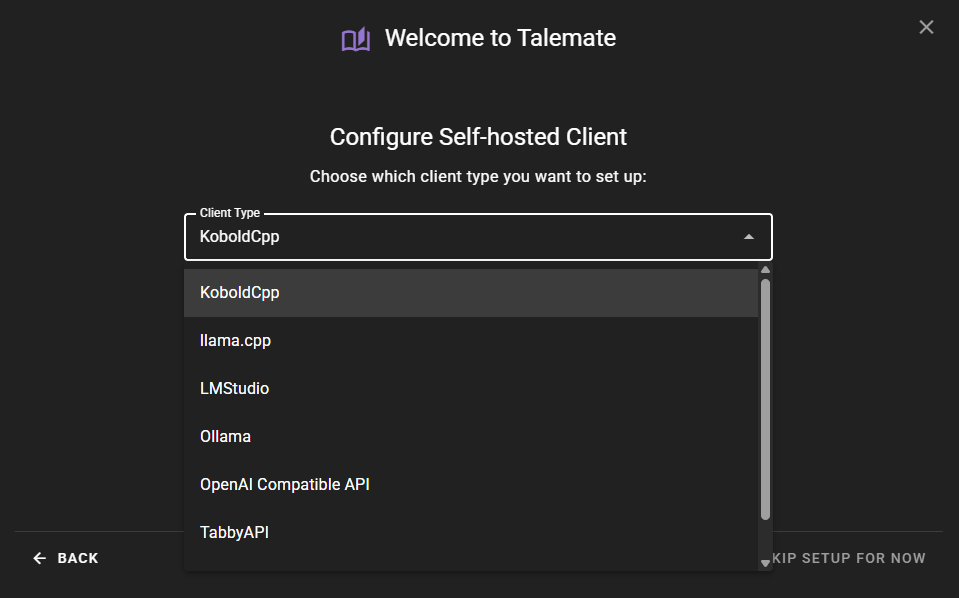Click the Talemate book logo icon

coord(355,39)
